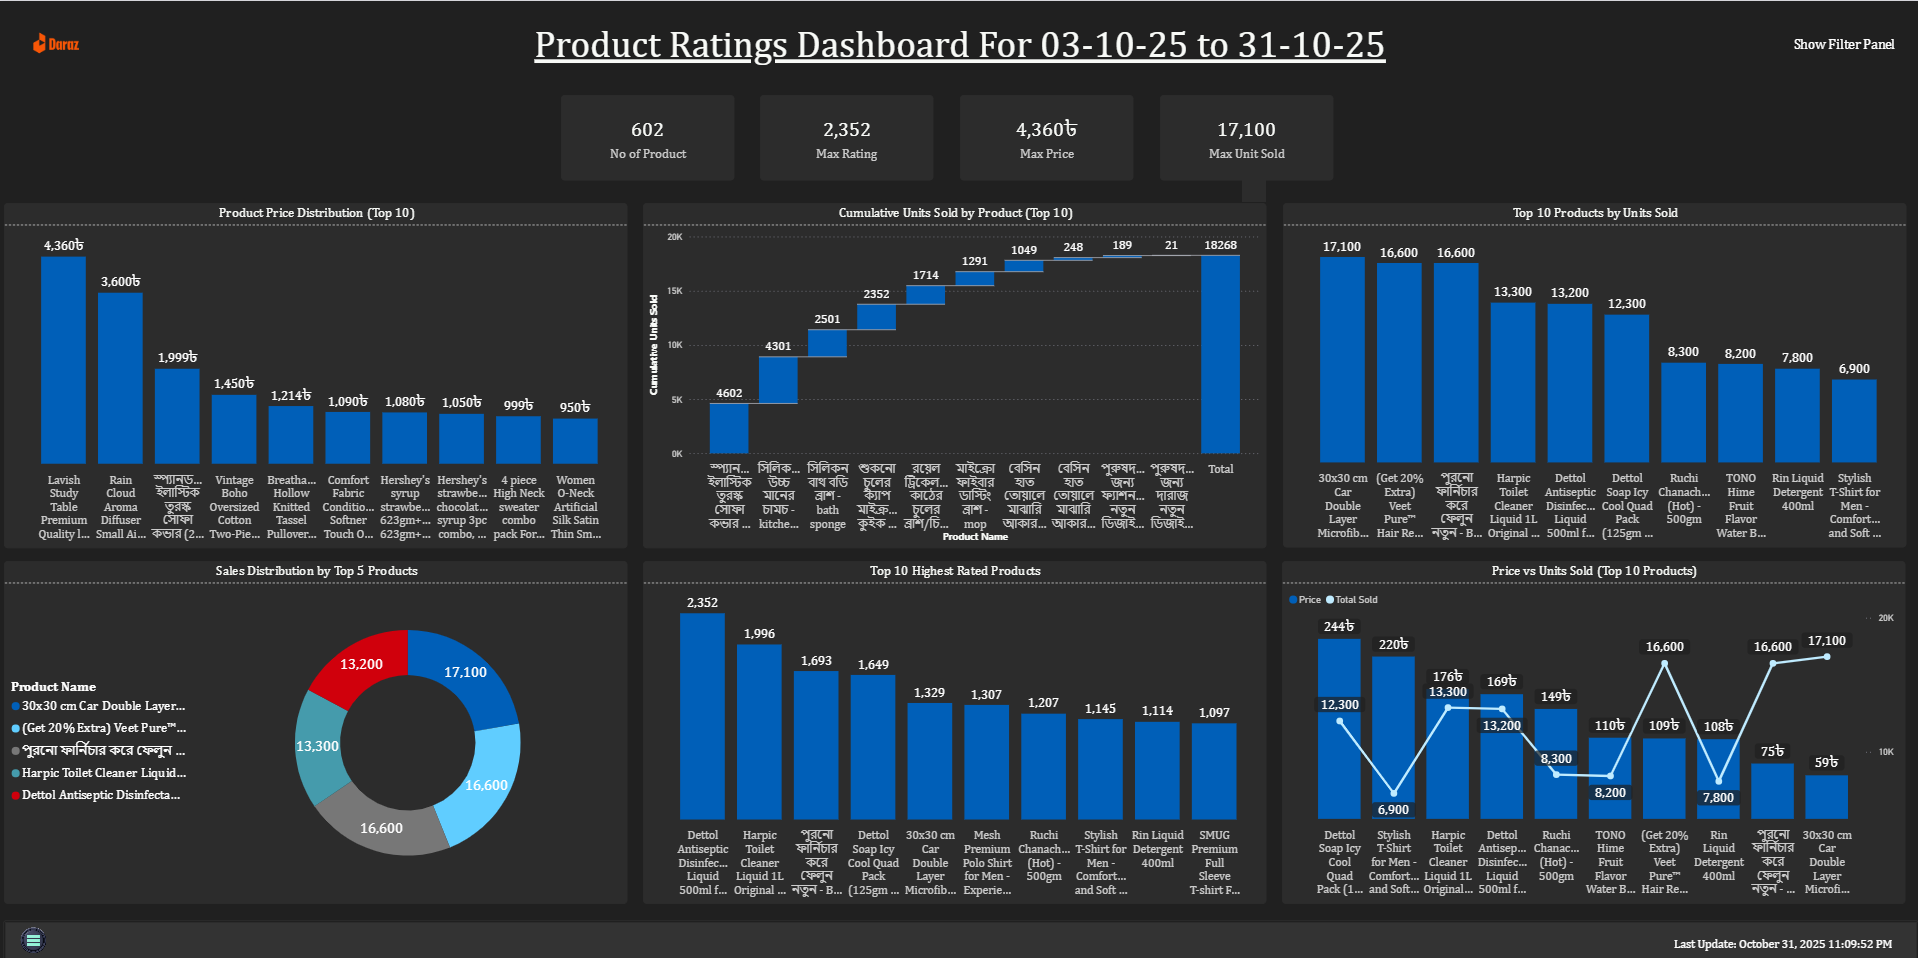Click the Lavish Study Table price bar
1918x958 pixels.
point(63,360)
